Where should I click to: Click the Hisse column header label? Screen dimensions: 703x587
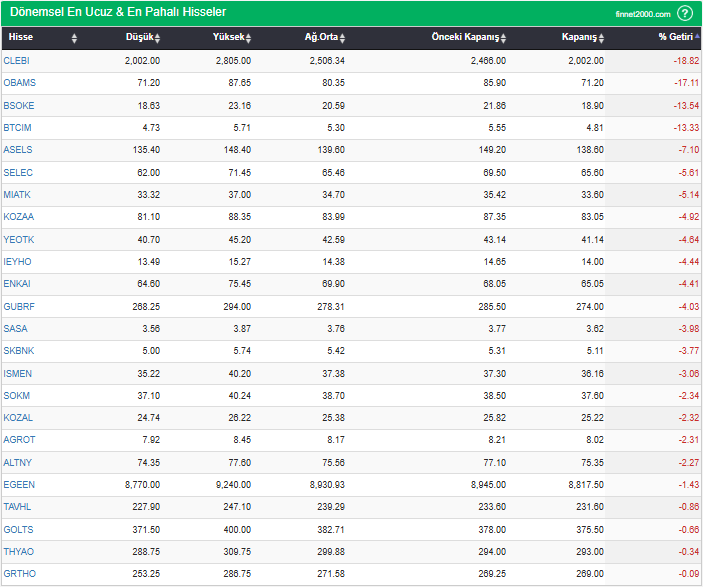click(21, 37)
